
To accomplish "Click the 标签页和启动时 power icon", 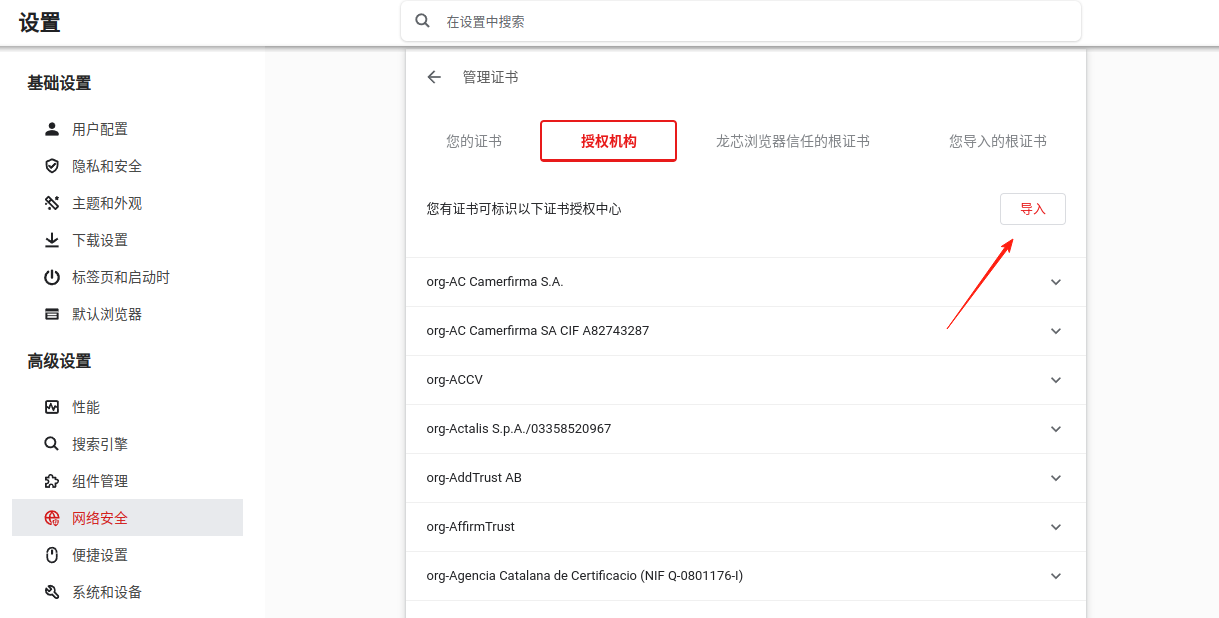I will point(52,277).
